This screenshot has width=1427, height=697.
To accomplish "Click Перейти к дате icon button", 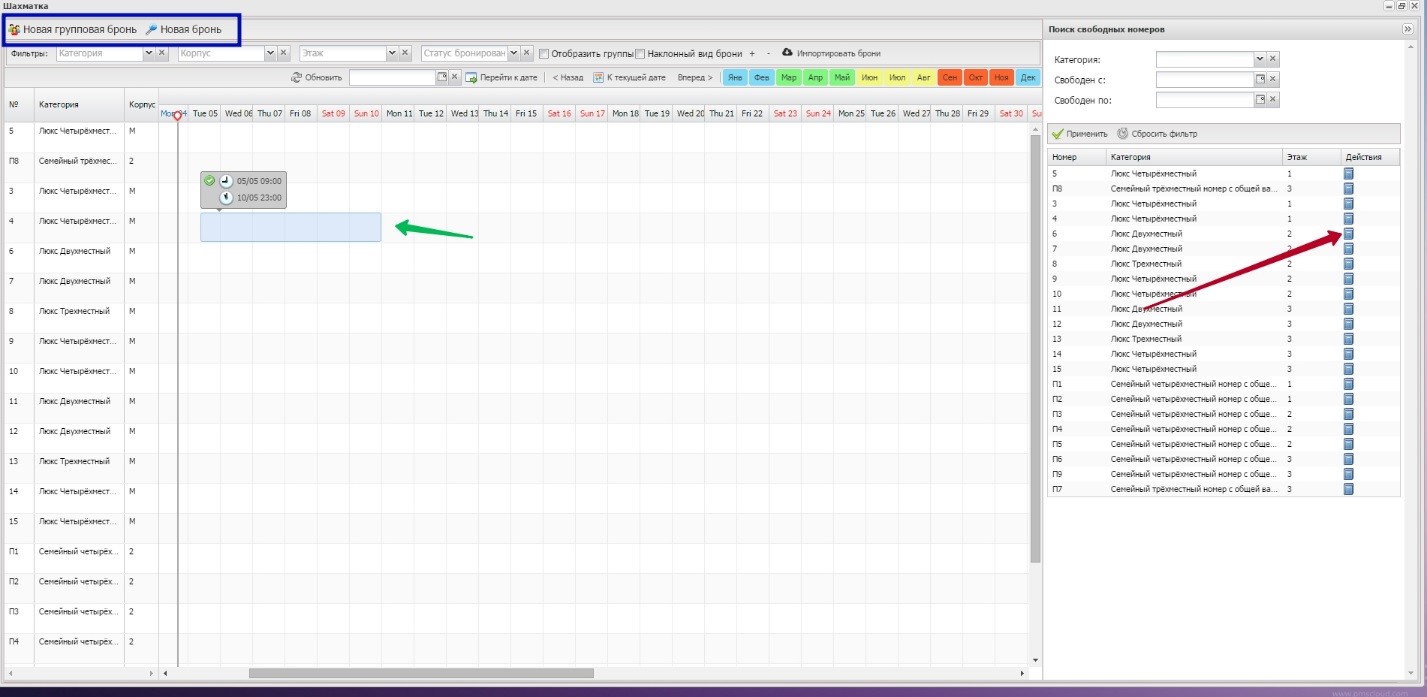I will click(x=471, y=77).
